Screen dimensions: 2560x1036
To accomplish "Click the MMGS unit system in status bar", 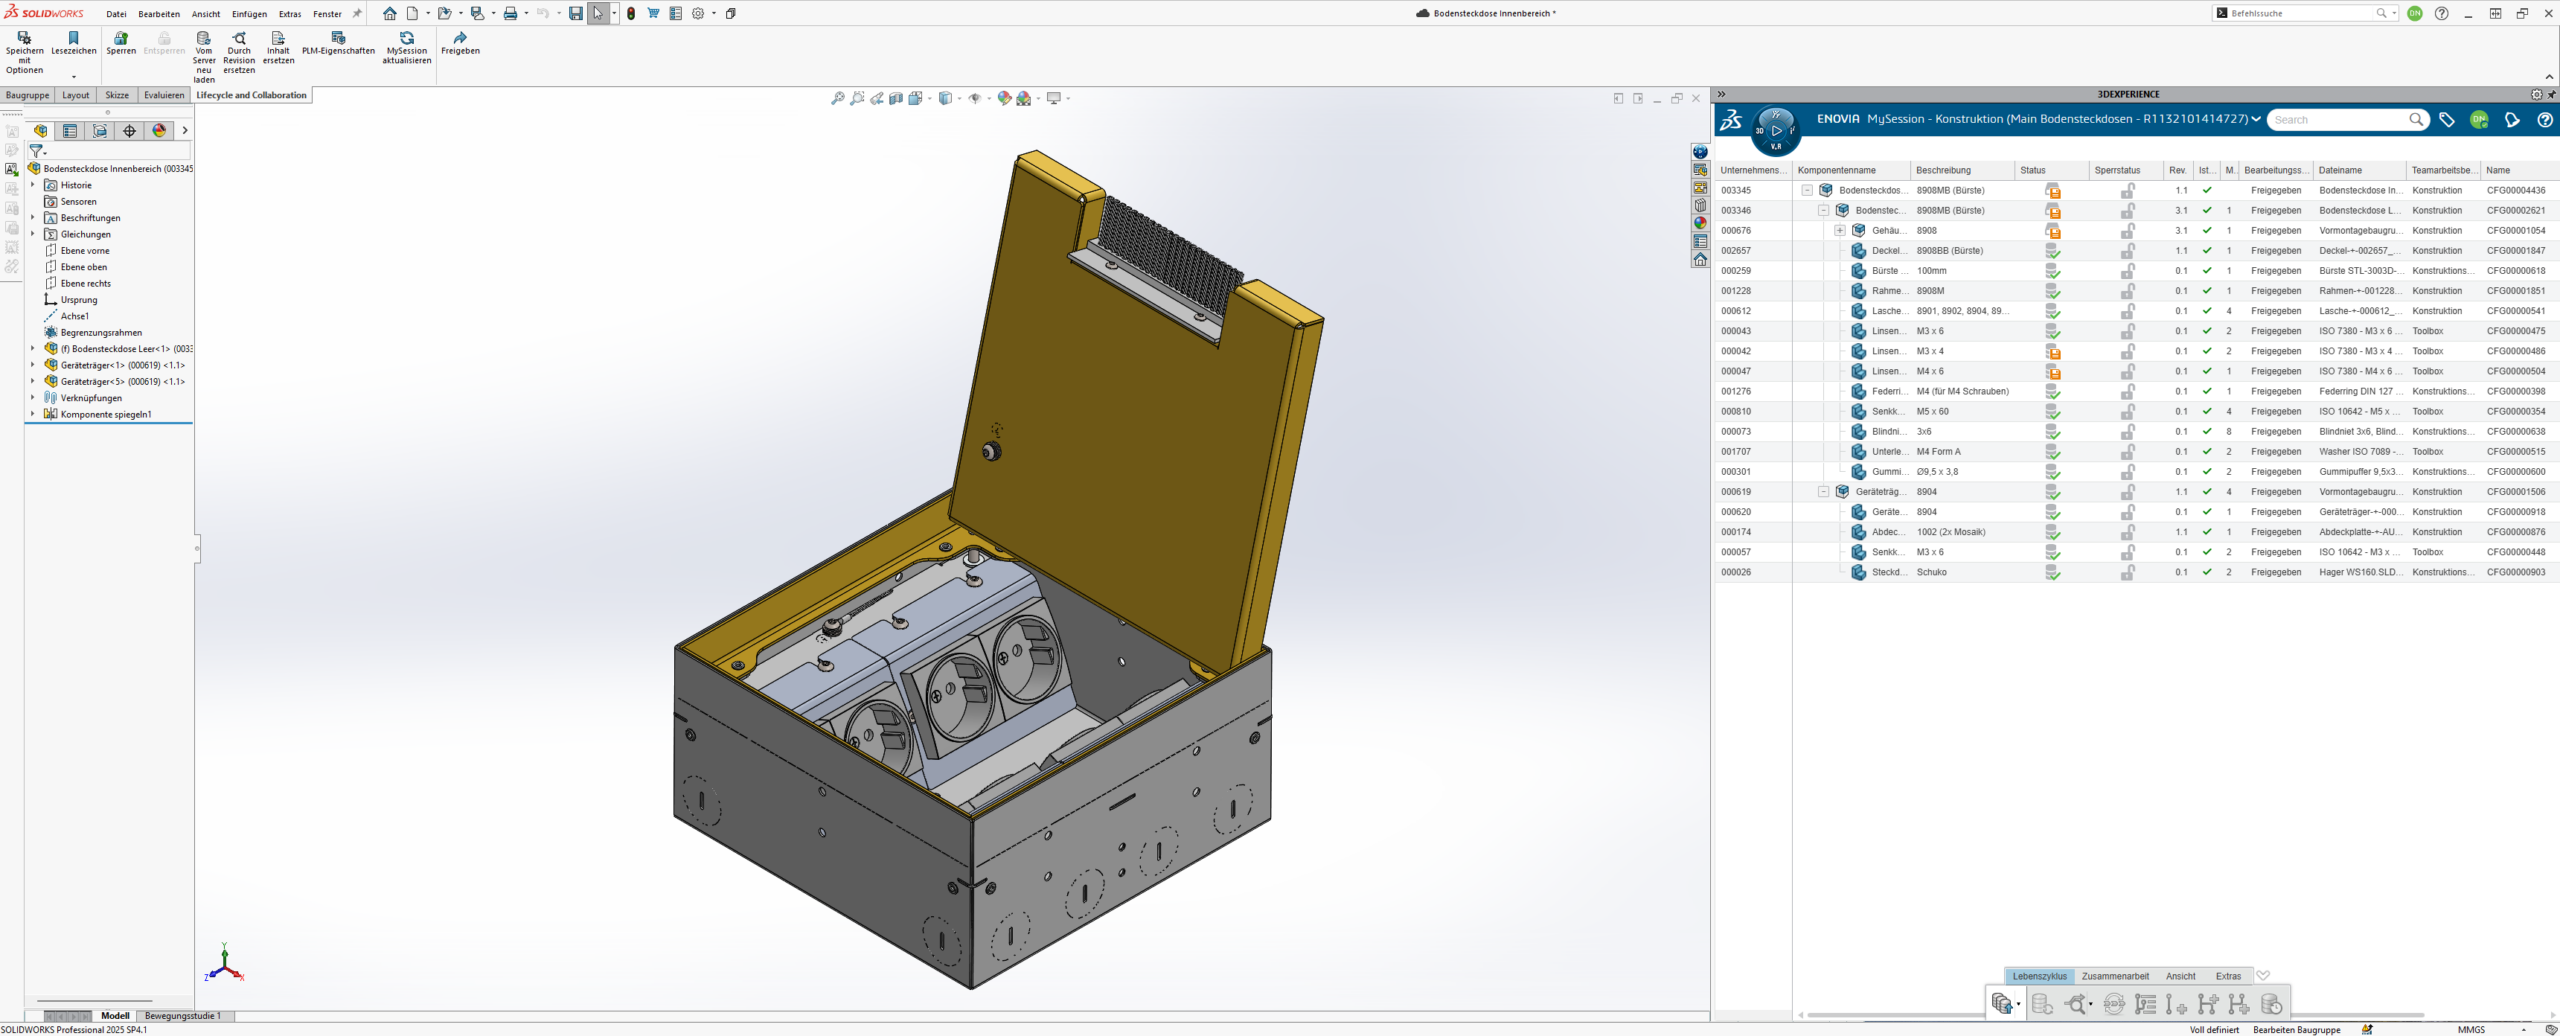I will coord(2471,1030).
